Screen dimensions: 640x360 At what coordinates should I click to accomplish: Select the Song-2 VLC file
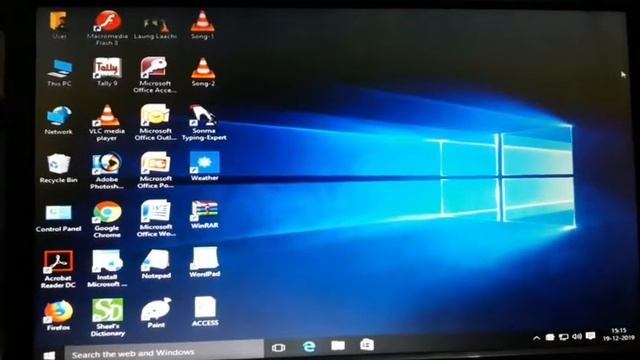(x=203, y=72)
